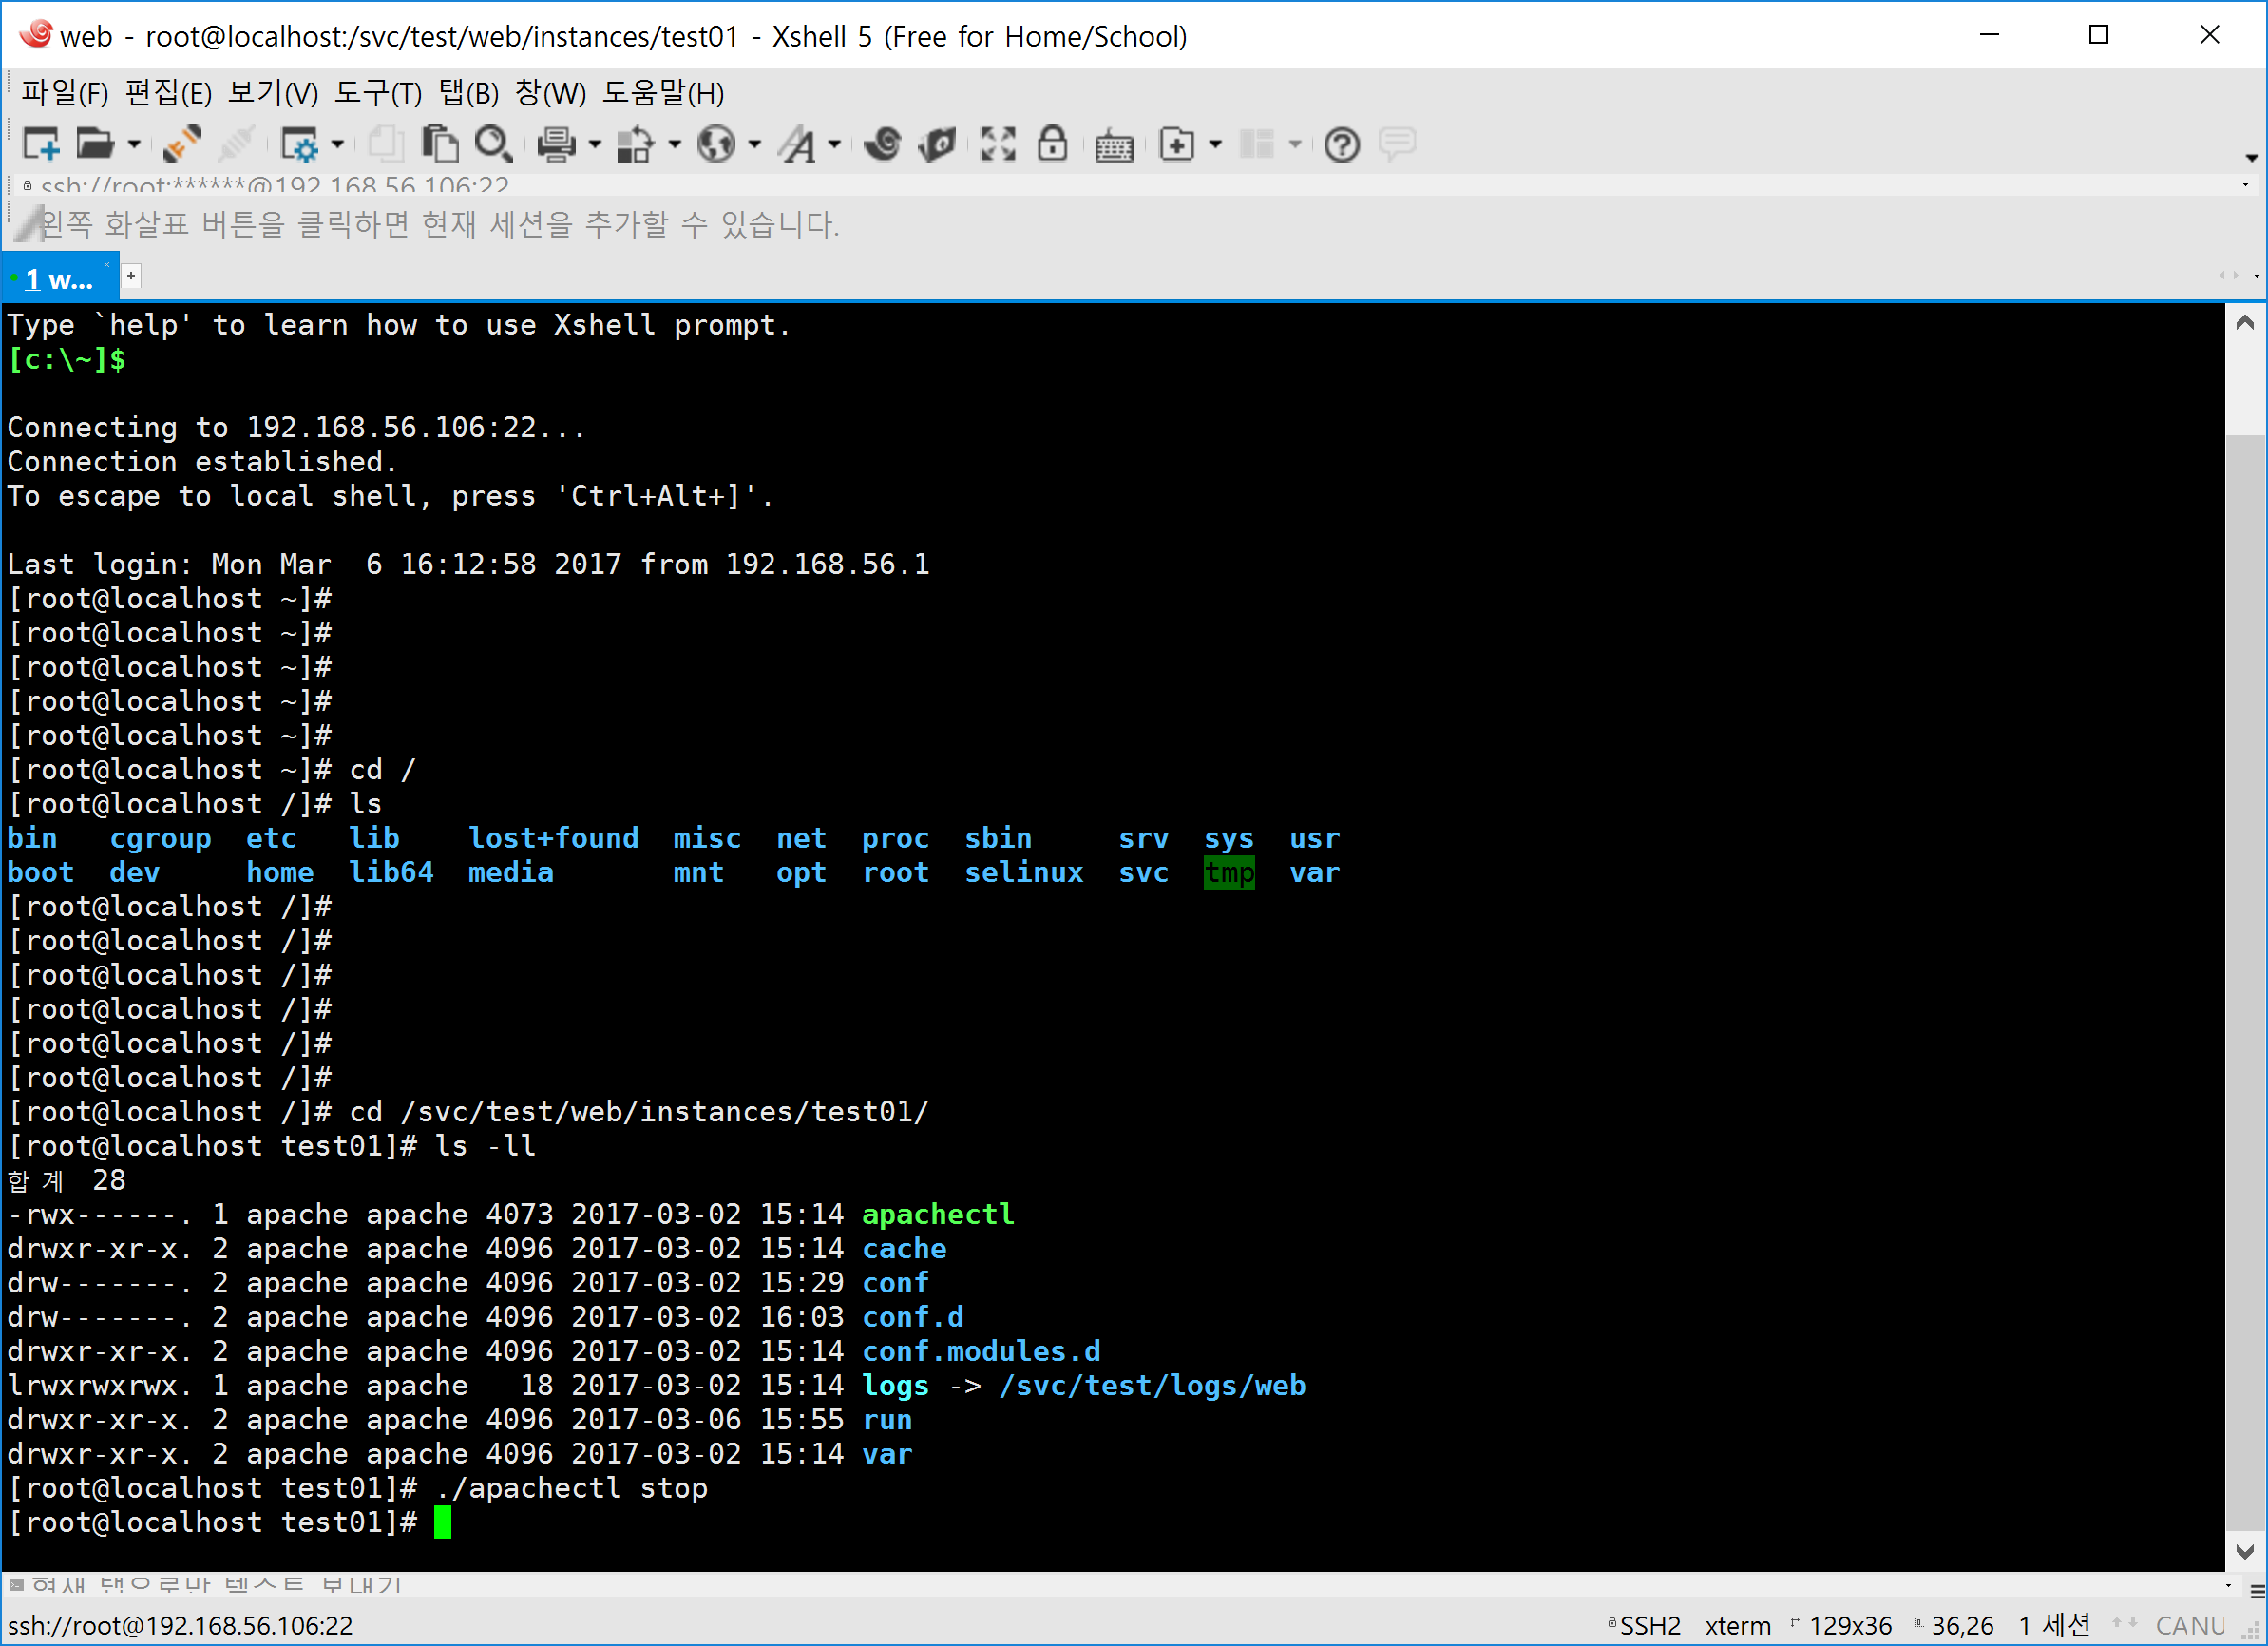
Task: Click the Open Session folder icon
Action: point(95,144)
